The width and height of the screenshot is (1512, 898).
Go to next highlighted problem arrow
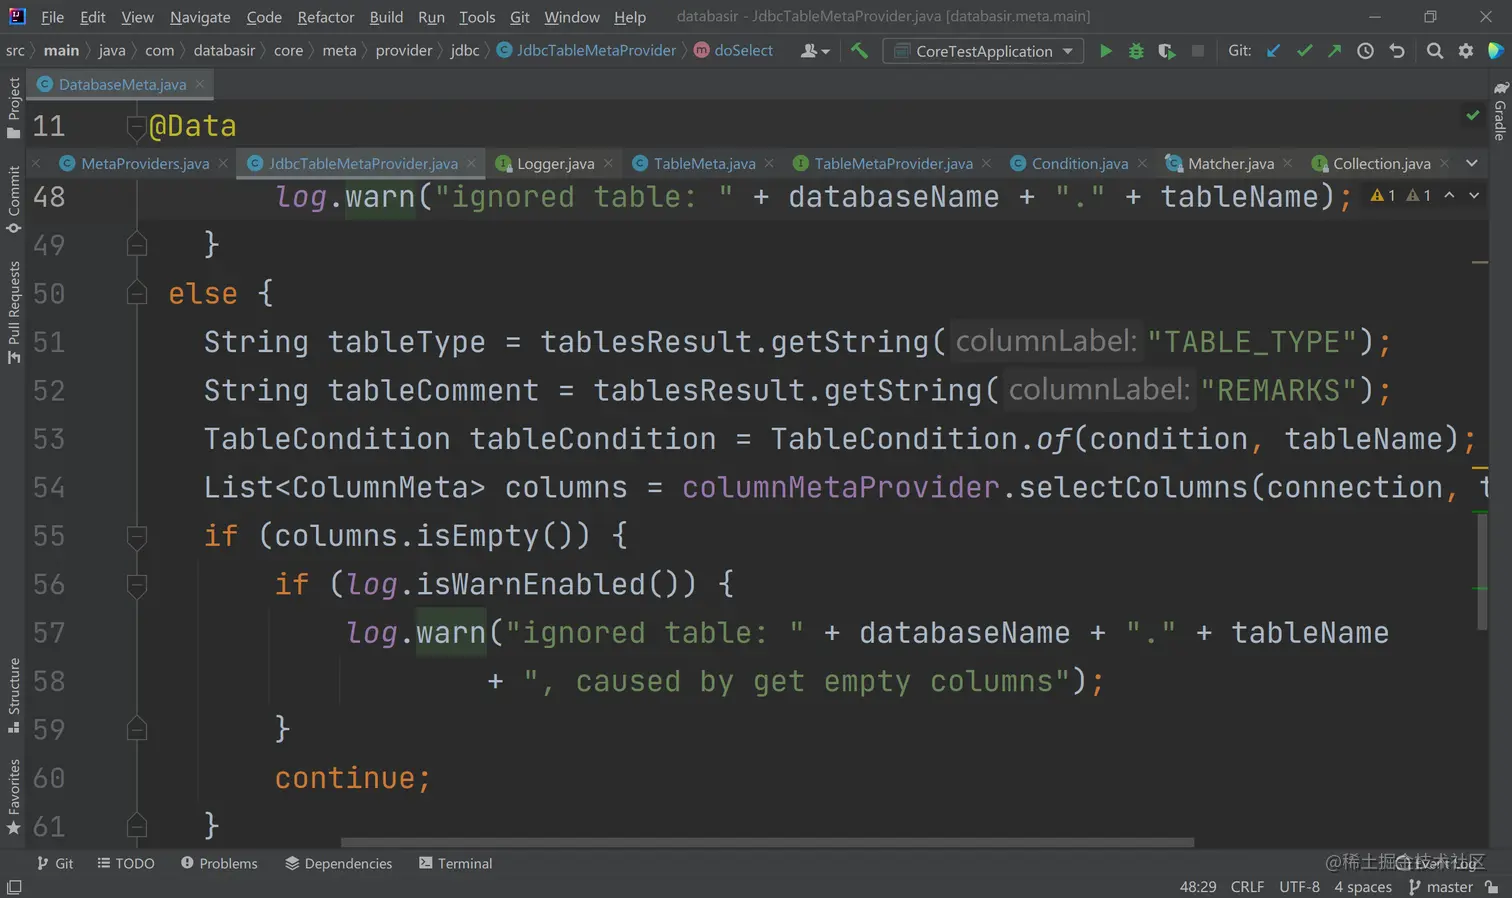coord(1474,196)
